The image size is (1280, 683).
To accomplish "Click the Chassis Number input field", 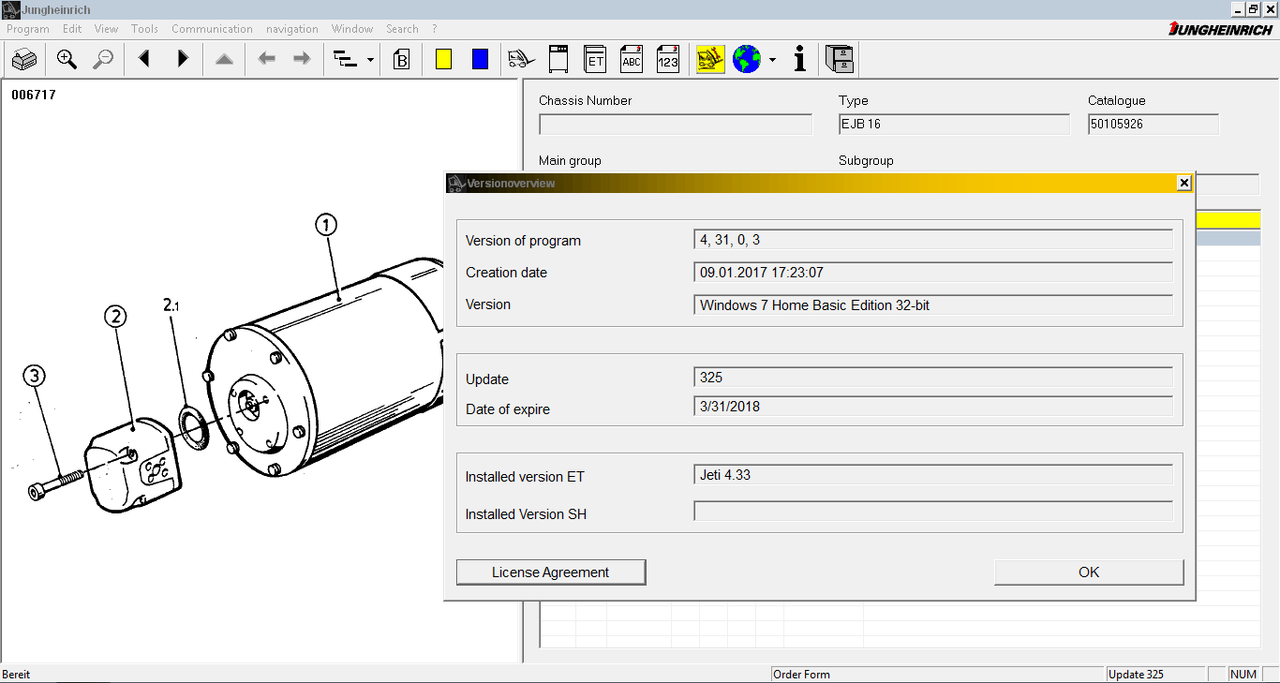I will 676,124.
